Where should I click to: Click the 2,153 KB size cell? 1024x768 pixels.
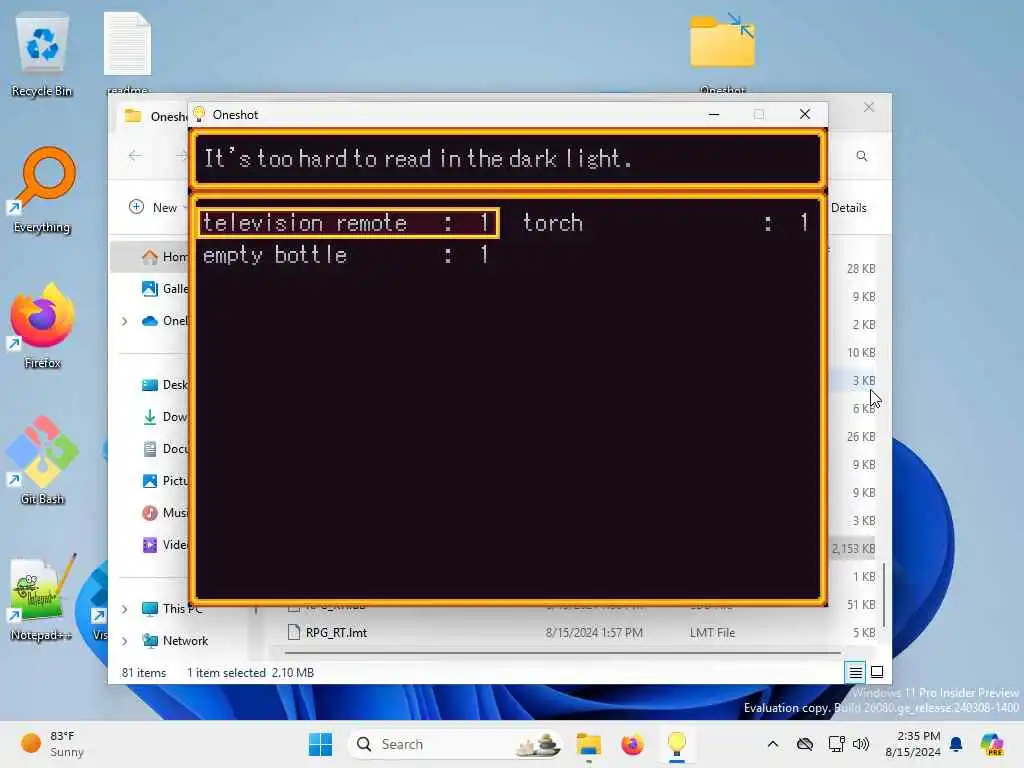(x=853, y=549)
